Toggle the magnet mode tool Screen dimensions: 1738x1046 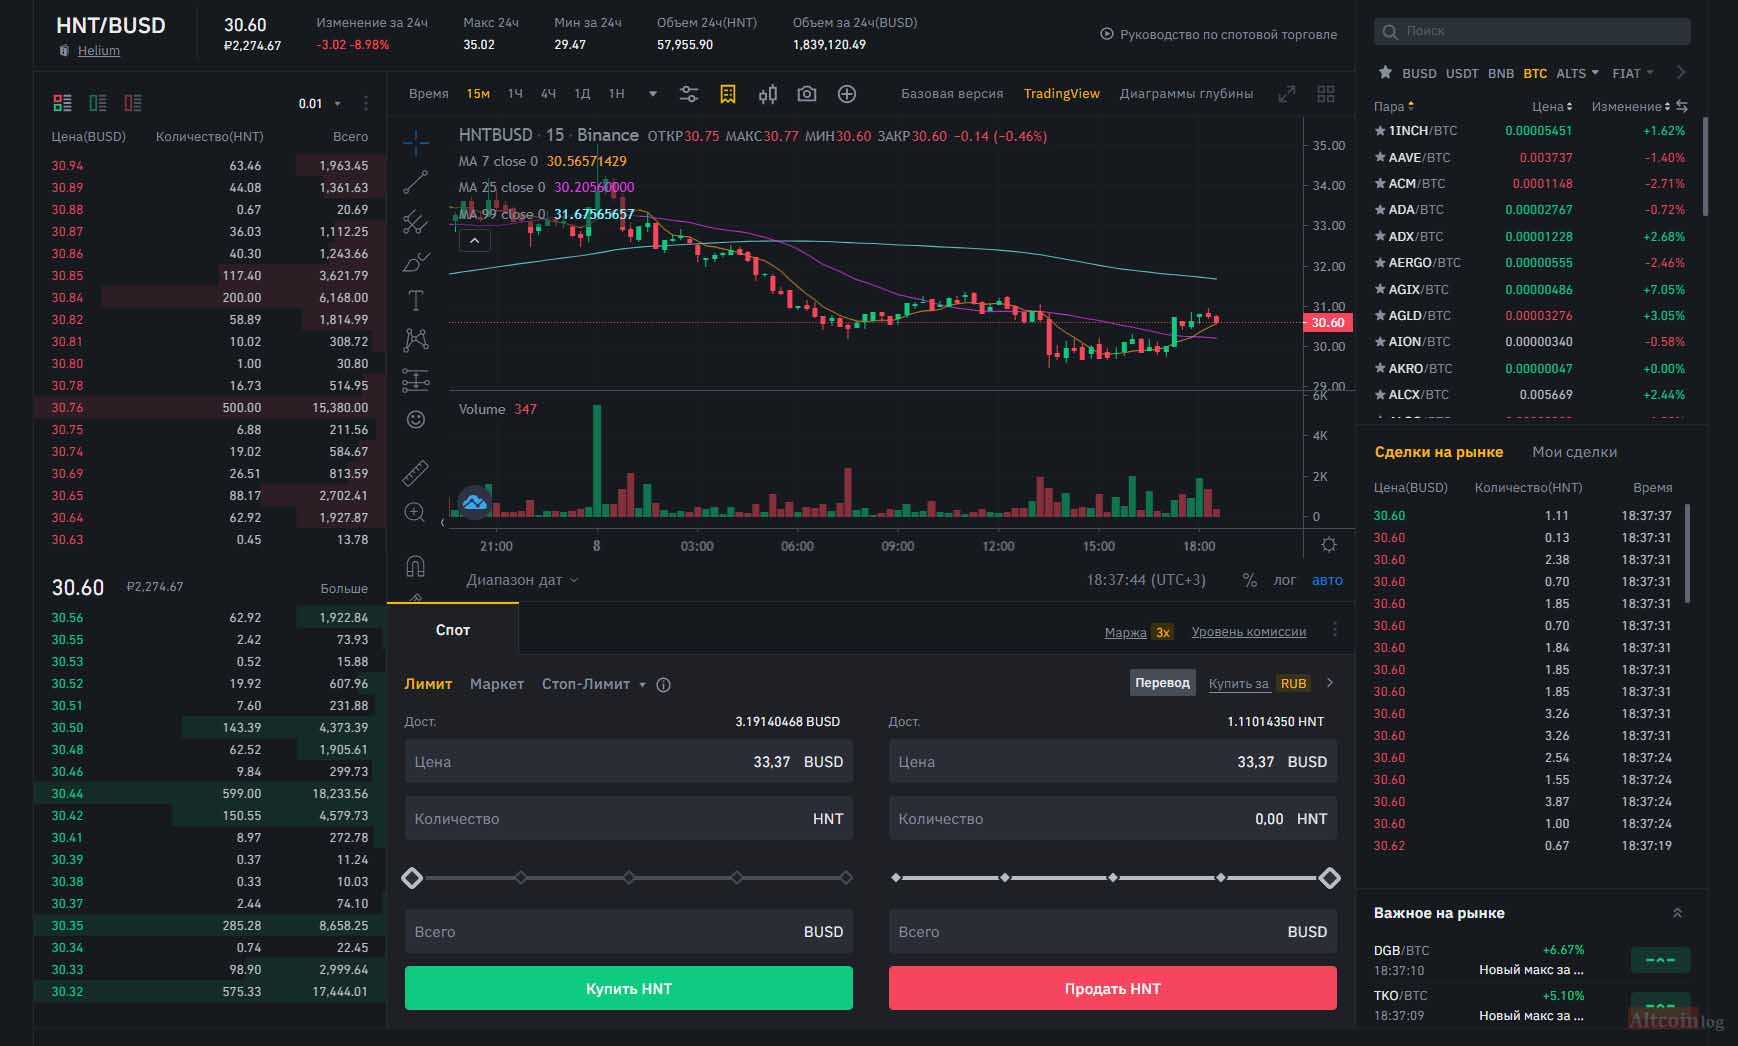[416, 566]
